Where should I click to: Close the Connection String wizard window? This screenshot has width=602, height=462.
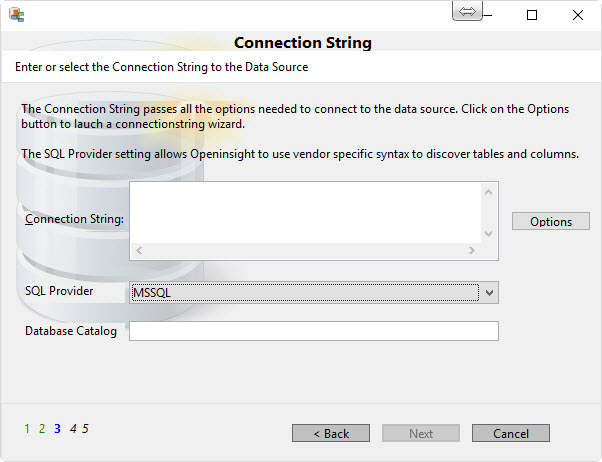pos(577,15)
